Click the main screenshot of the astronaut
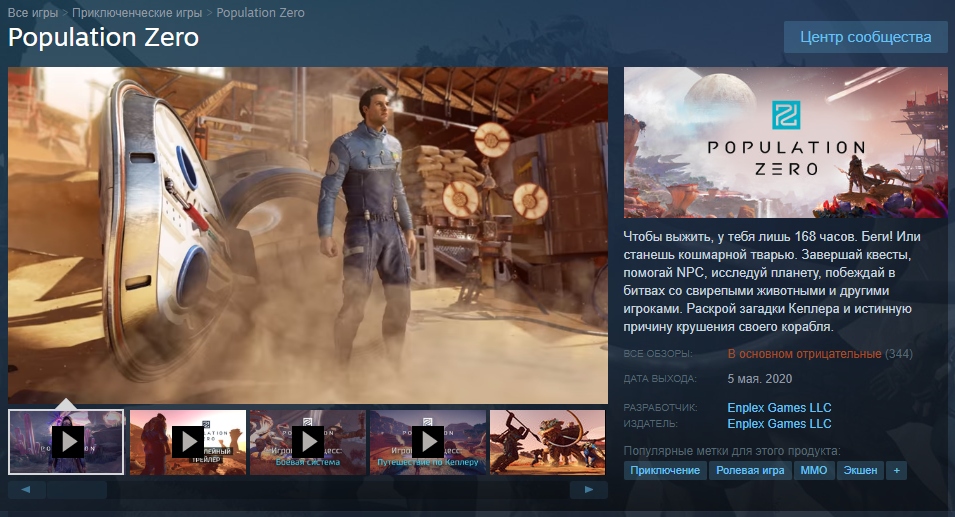The height and width of the screenshot is (517, 955). point(308,235)
